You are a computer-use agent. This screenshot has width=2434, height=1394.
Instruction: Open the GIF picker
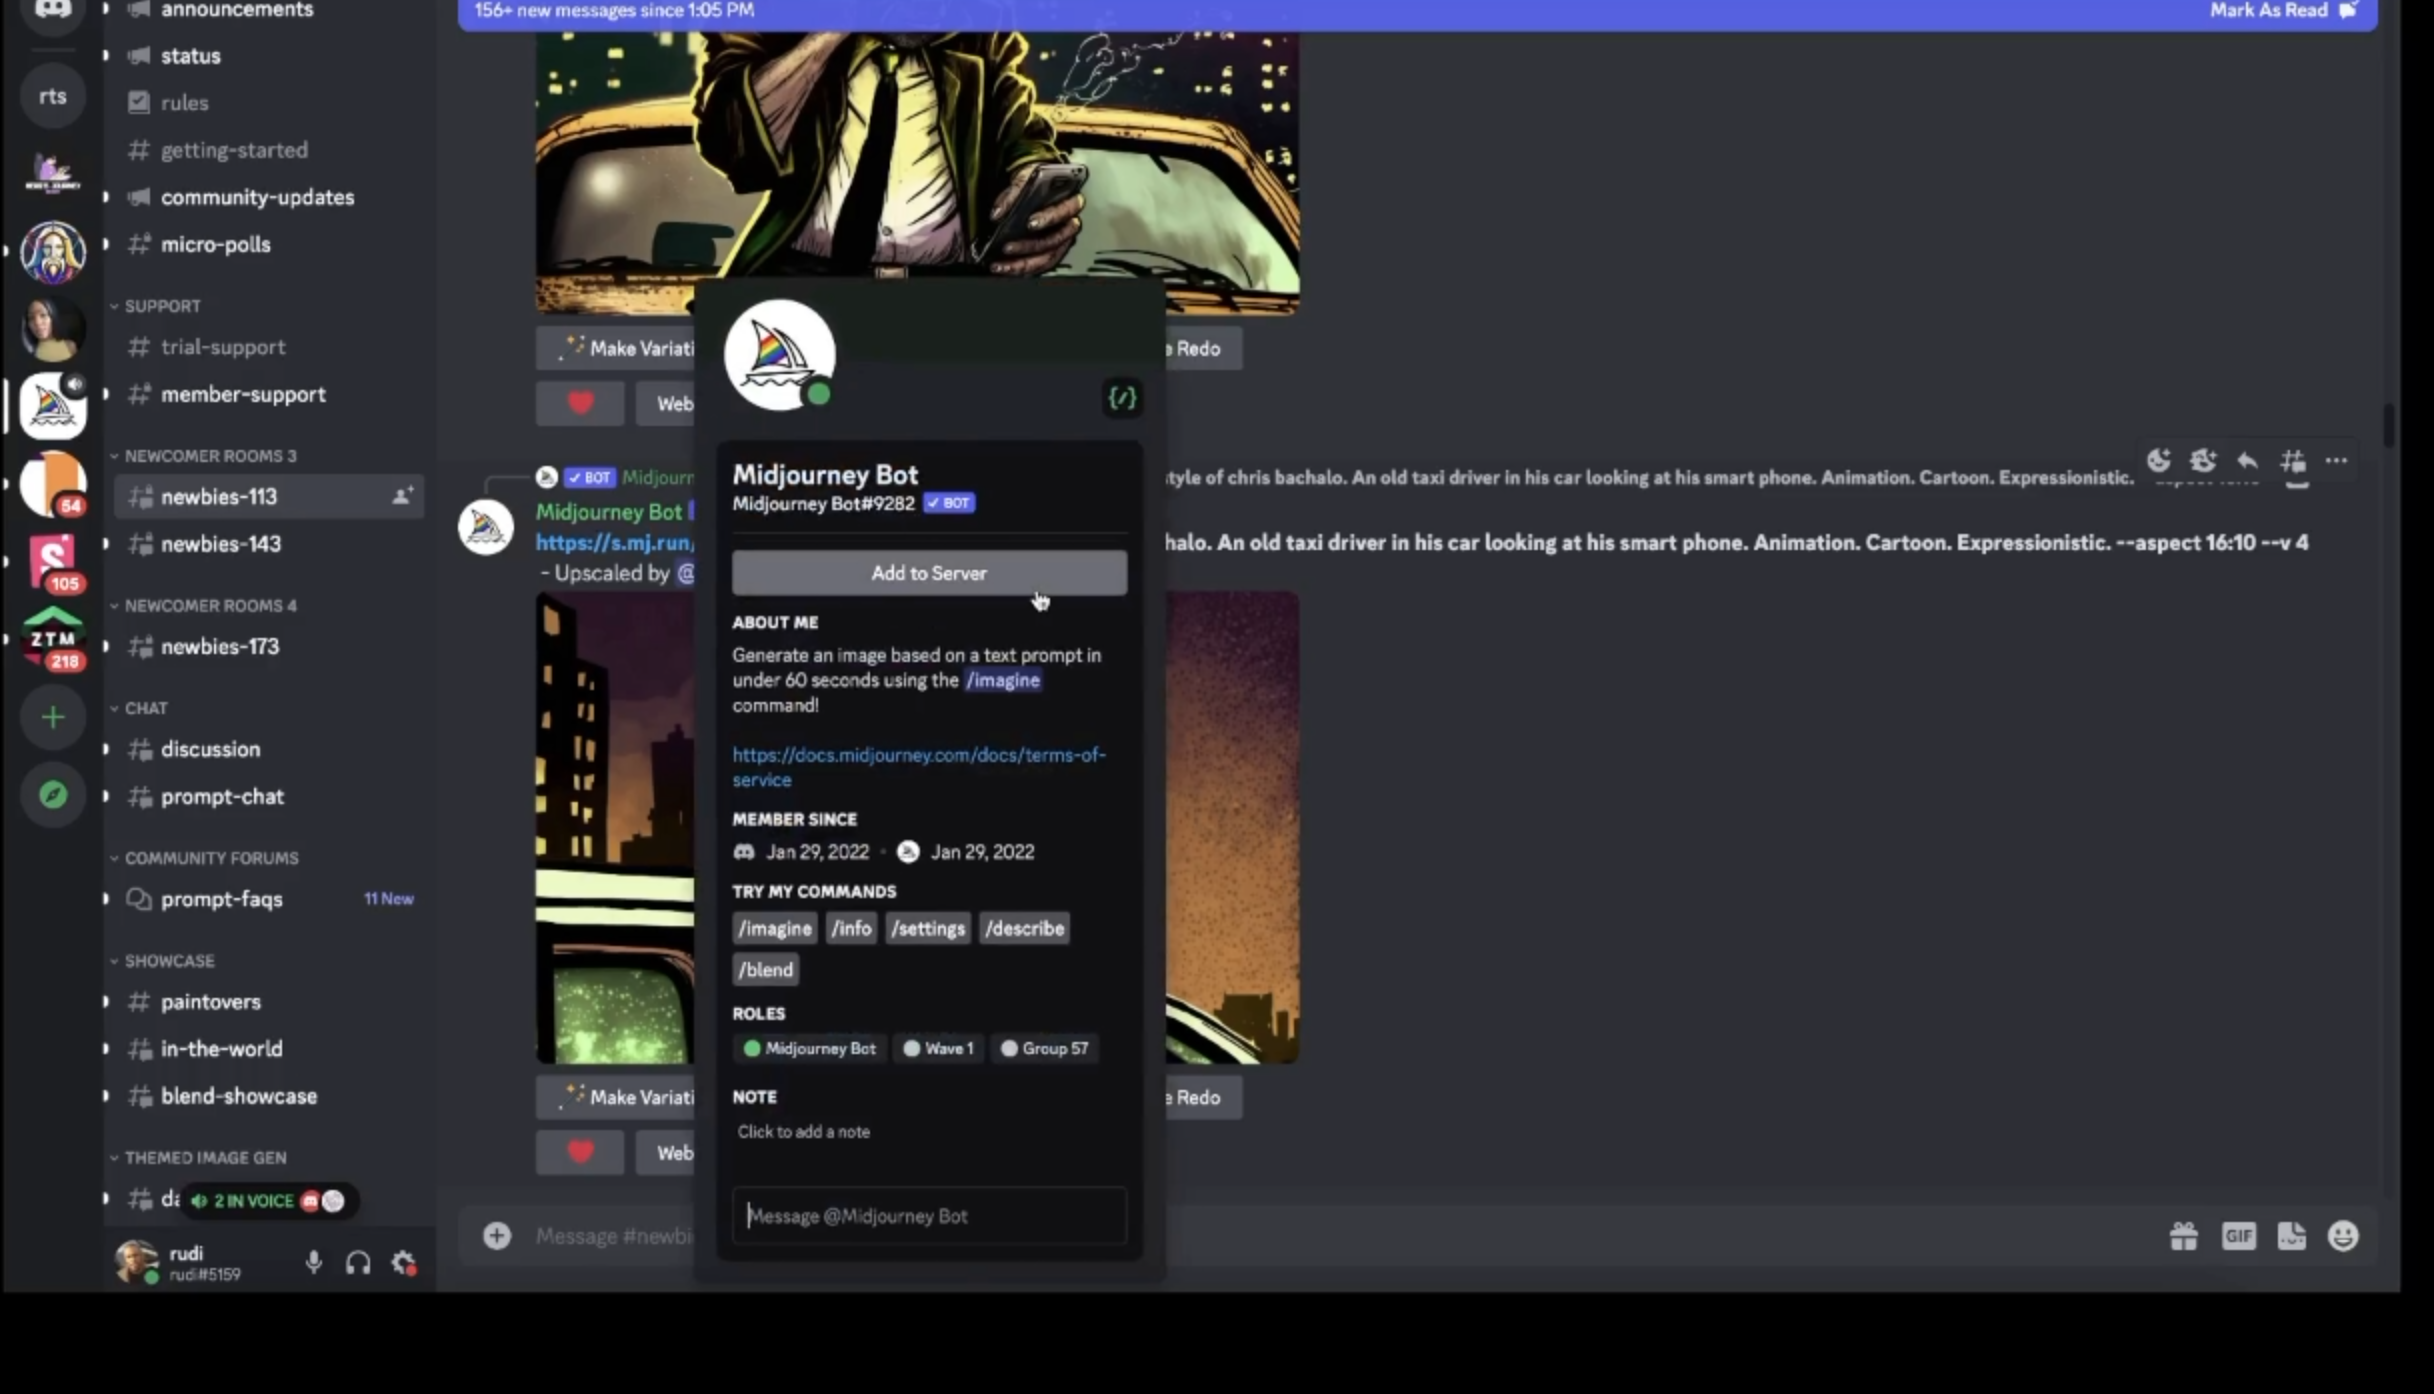2238,1237
